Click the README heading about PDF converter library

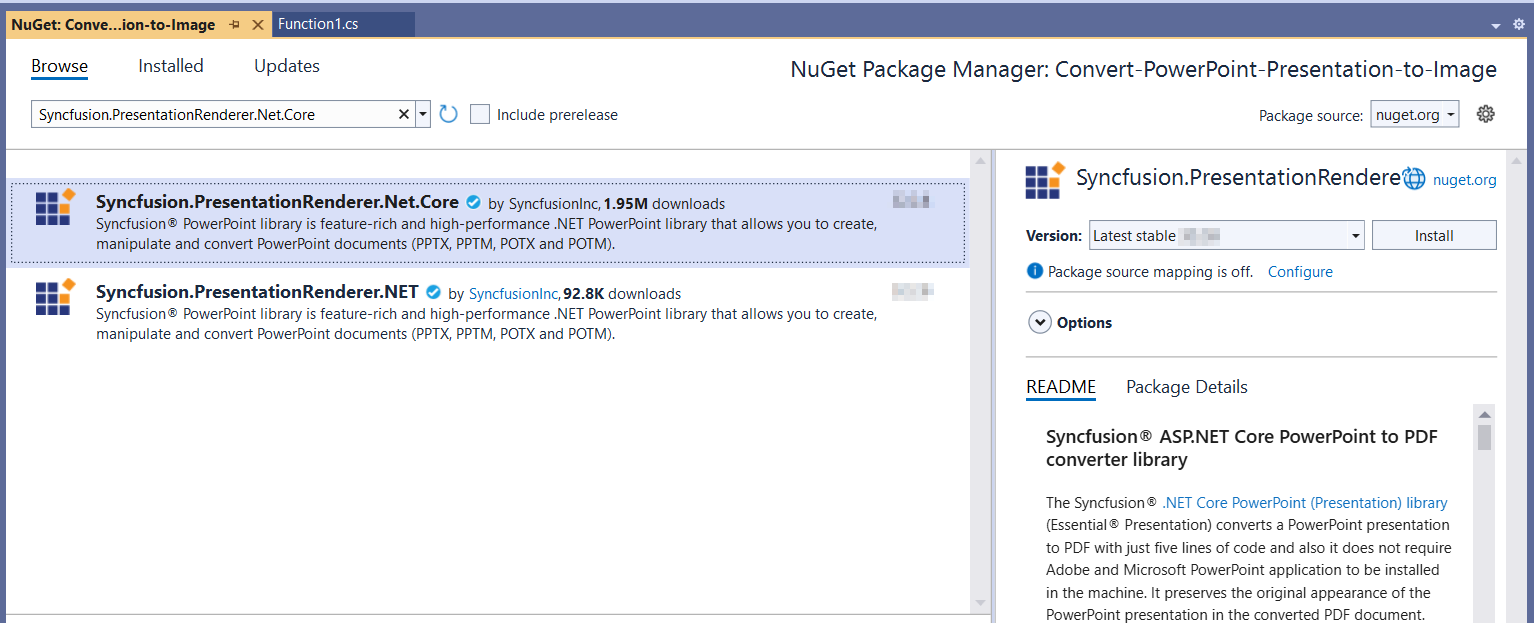coord(1242,448)
